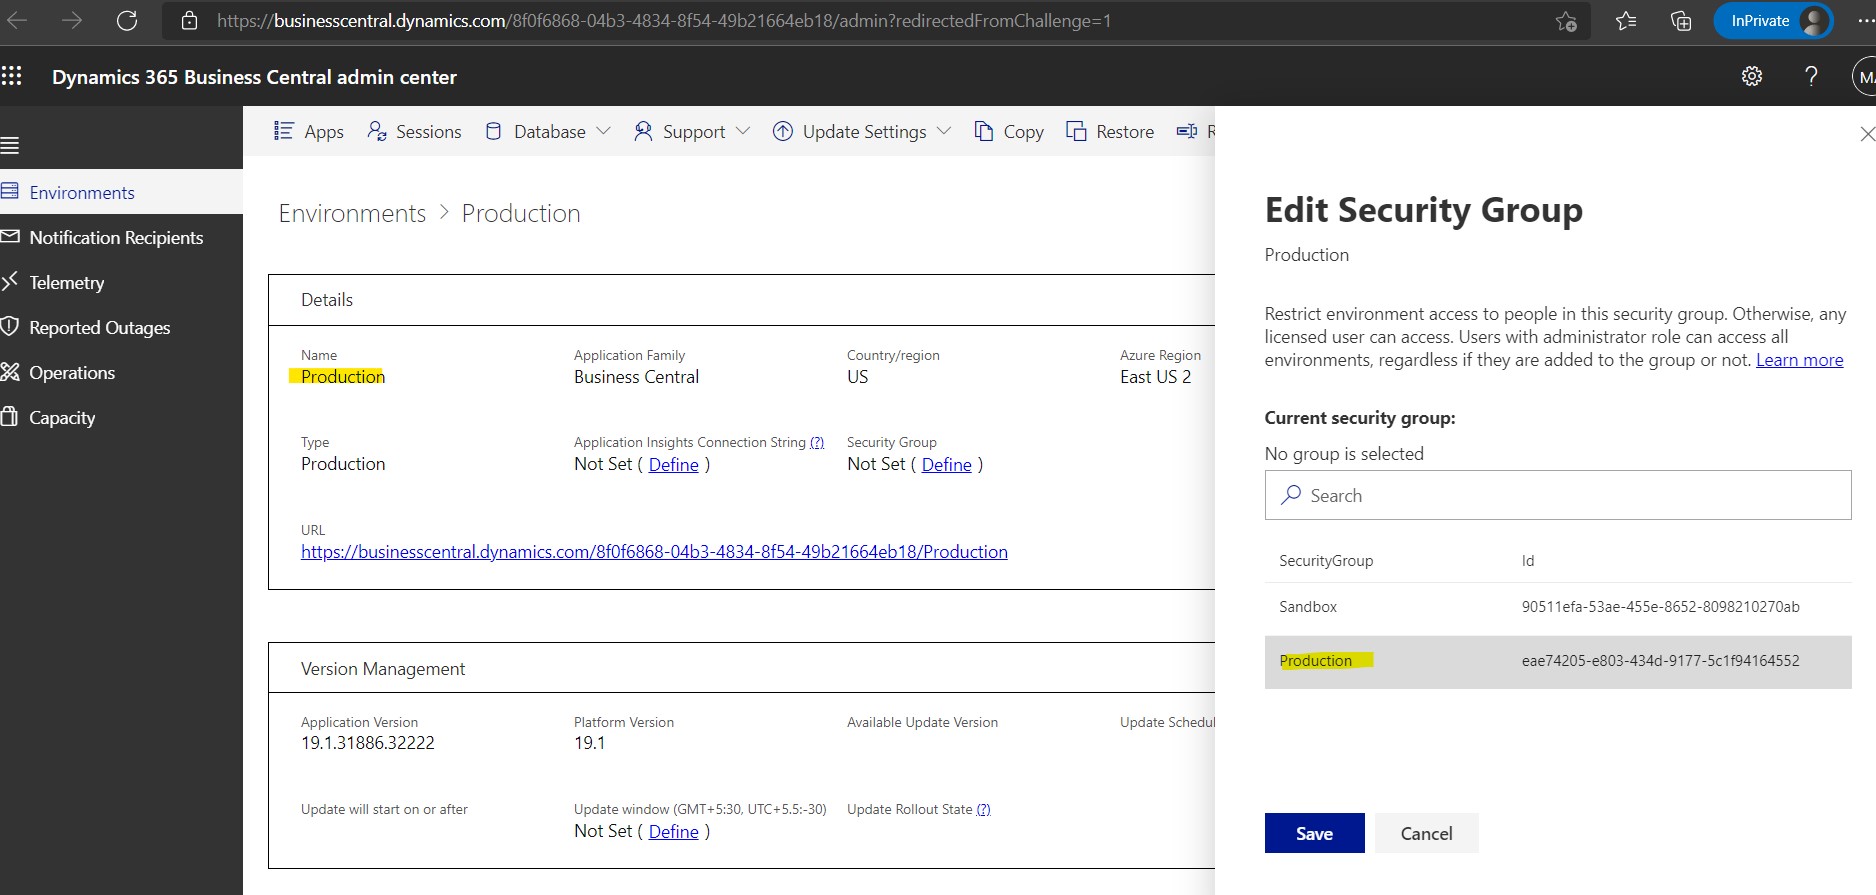Image resolution: width=1876 pixels, height=895 pixels.
Task: Select the Production security group row
Action: click(1558, 661)
